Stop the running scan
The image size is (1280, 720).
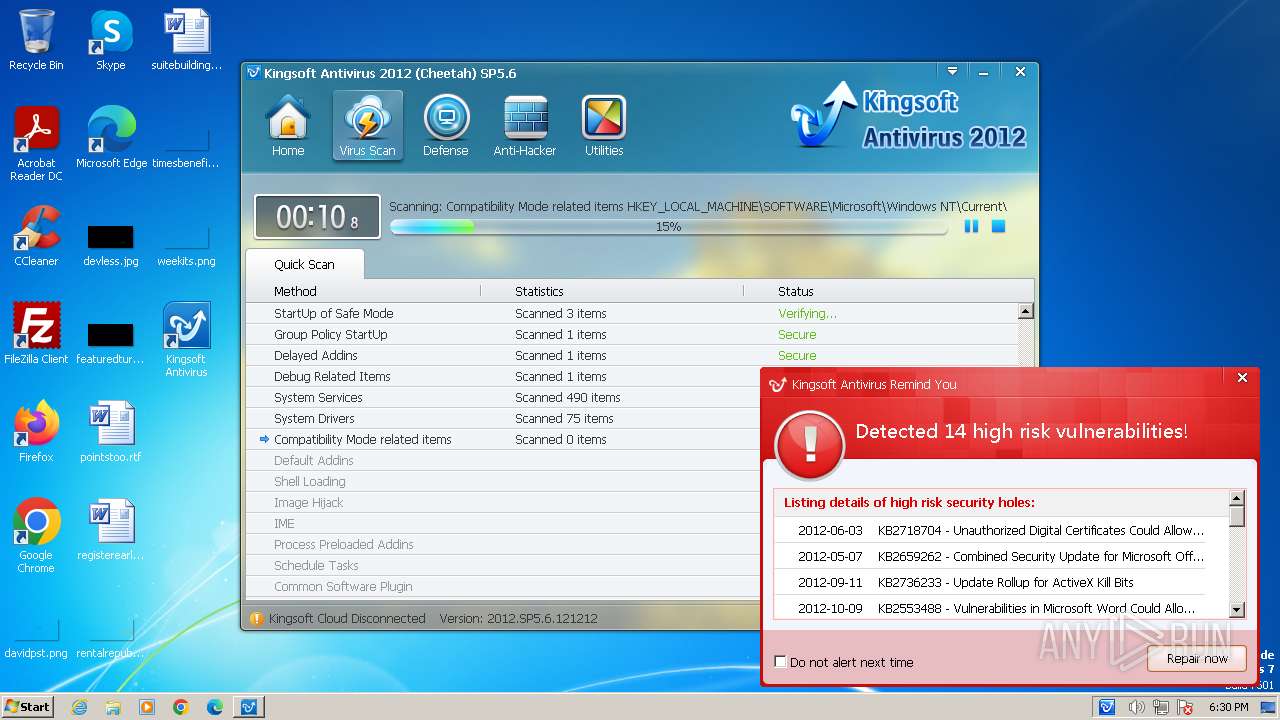point(998,227)
